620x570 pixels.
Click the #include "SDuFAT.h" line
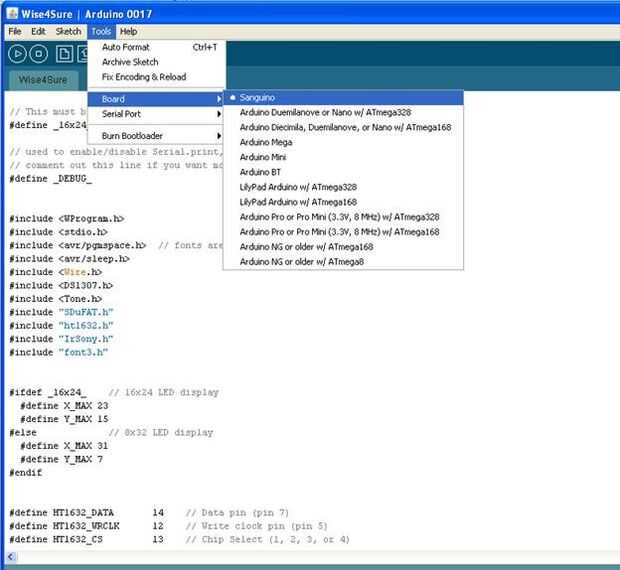(61, 313)
